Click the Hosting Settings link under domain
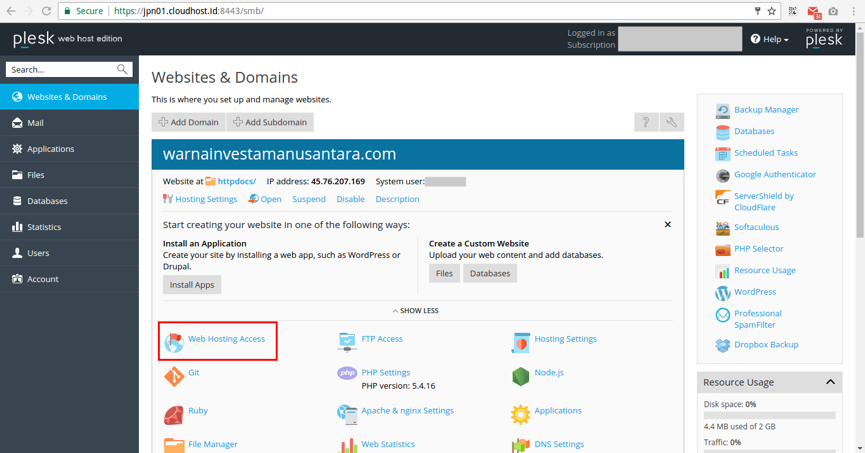865x453 pixels. (x=206, y=199)
